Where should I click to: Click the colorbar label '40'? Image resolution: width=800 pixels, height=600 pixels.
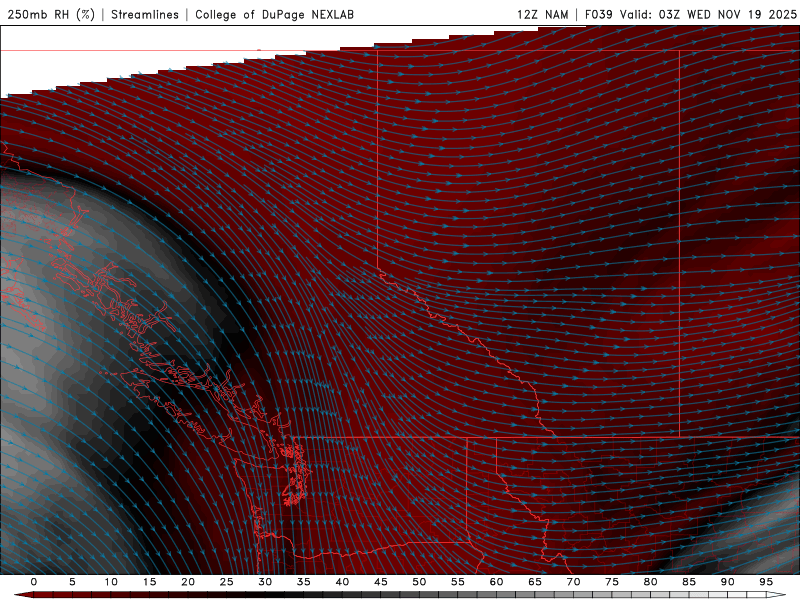point(342,582)
